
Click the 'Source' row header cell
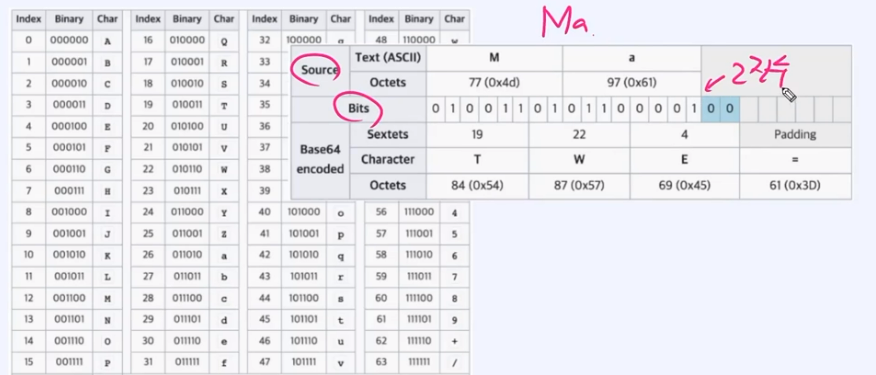[320, 71]
